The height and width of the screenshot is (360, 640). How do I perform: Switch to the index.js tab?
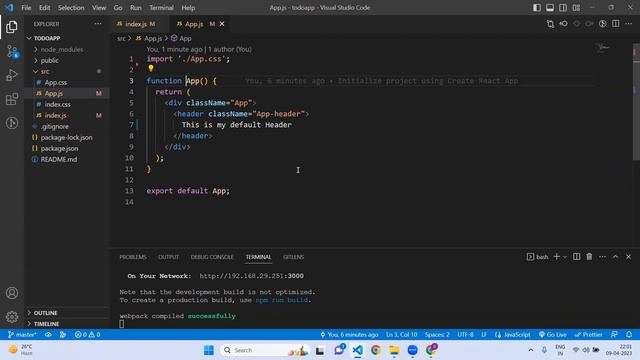tap(136, 24)
